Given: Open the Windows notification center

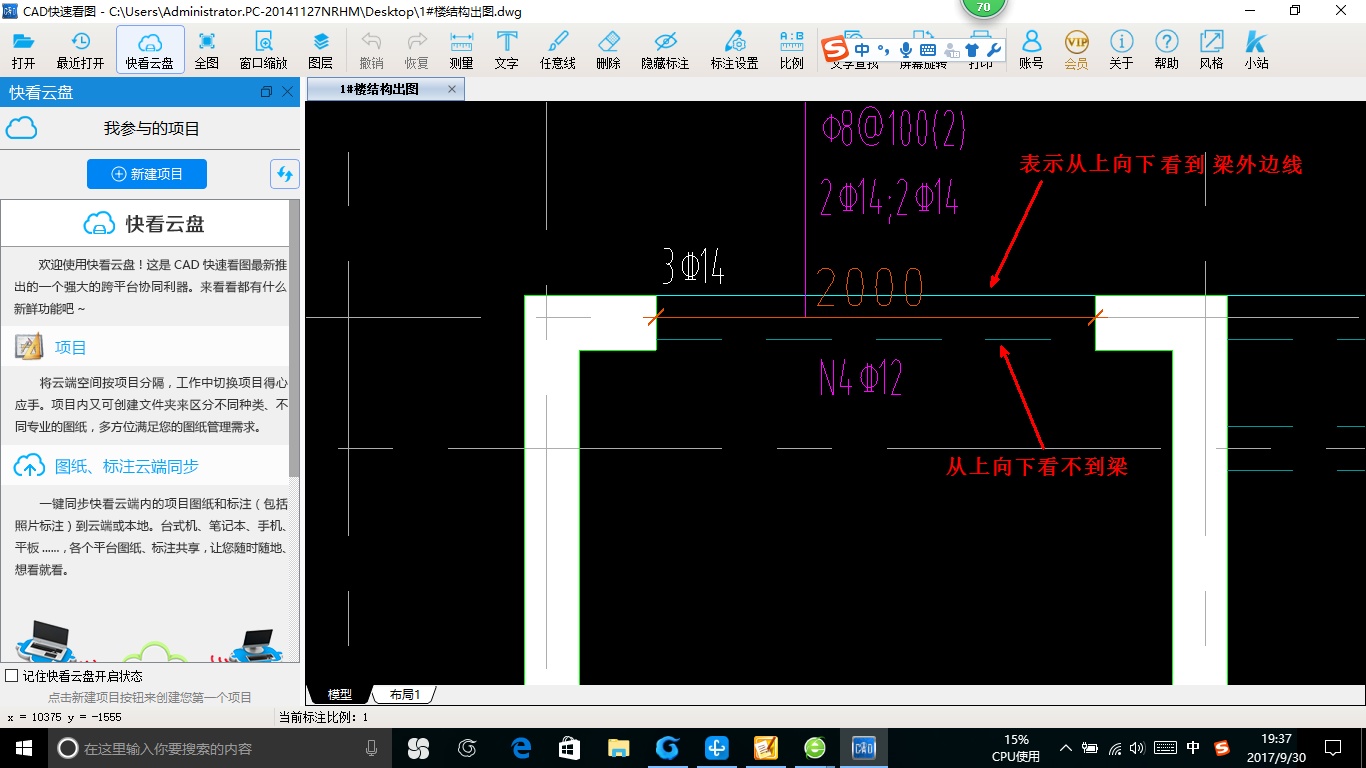Looking at the screenshot, I should click(1333, 747).
